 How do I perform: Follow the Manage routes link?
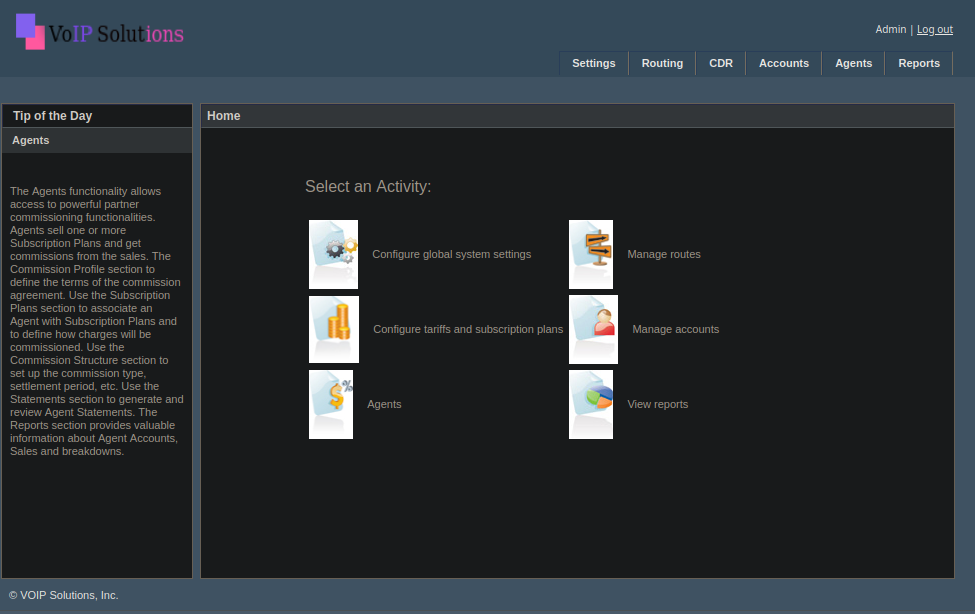click(663, 254)
